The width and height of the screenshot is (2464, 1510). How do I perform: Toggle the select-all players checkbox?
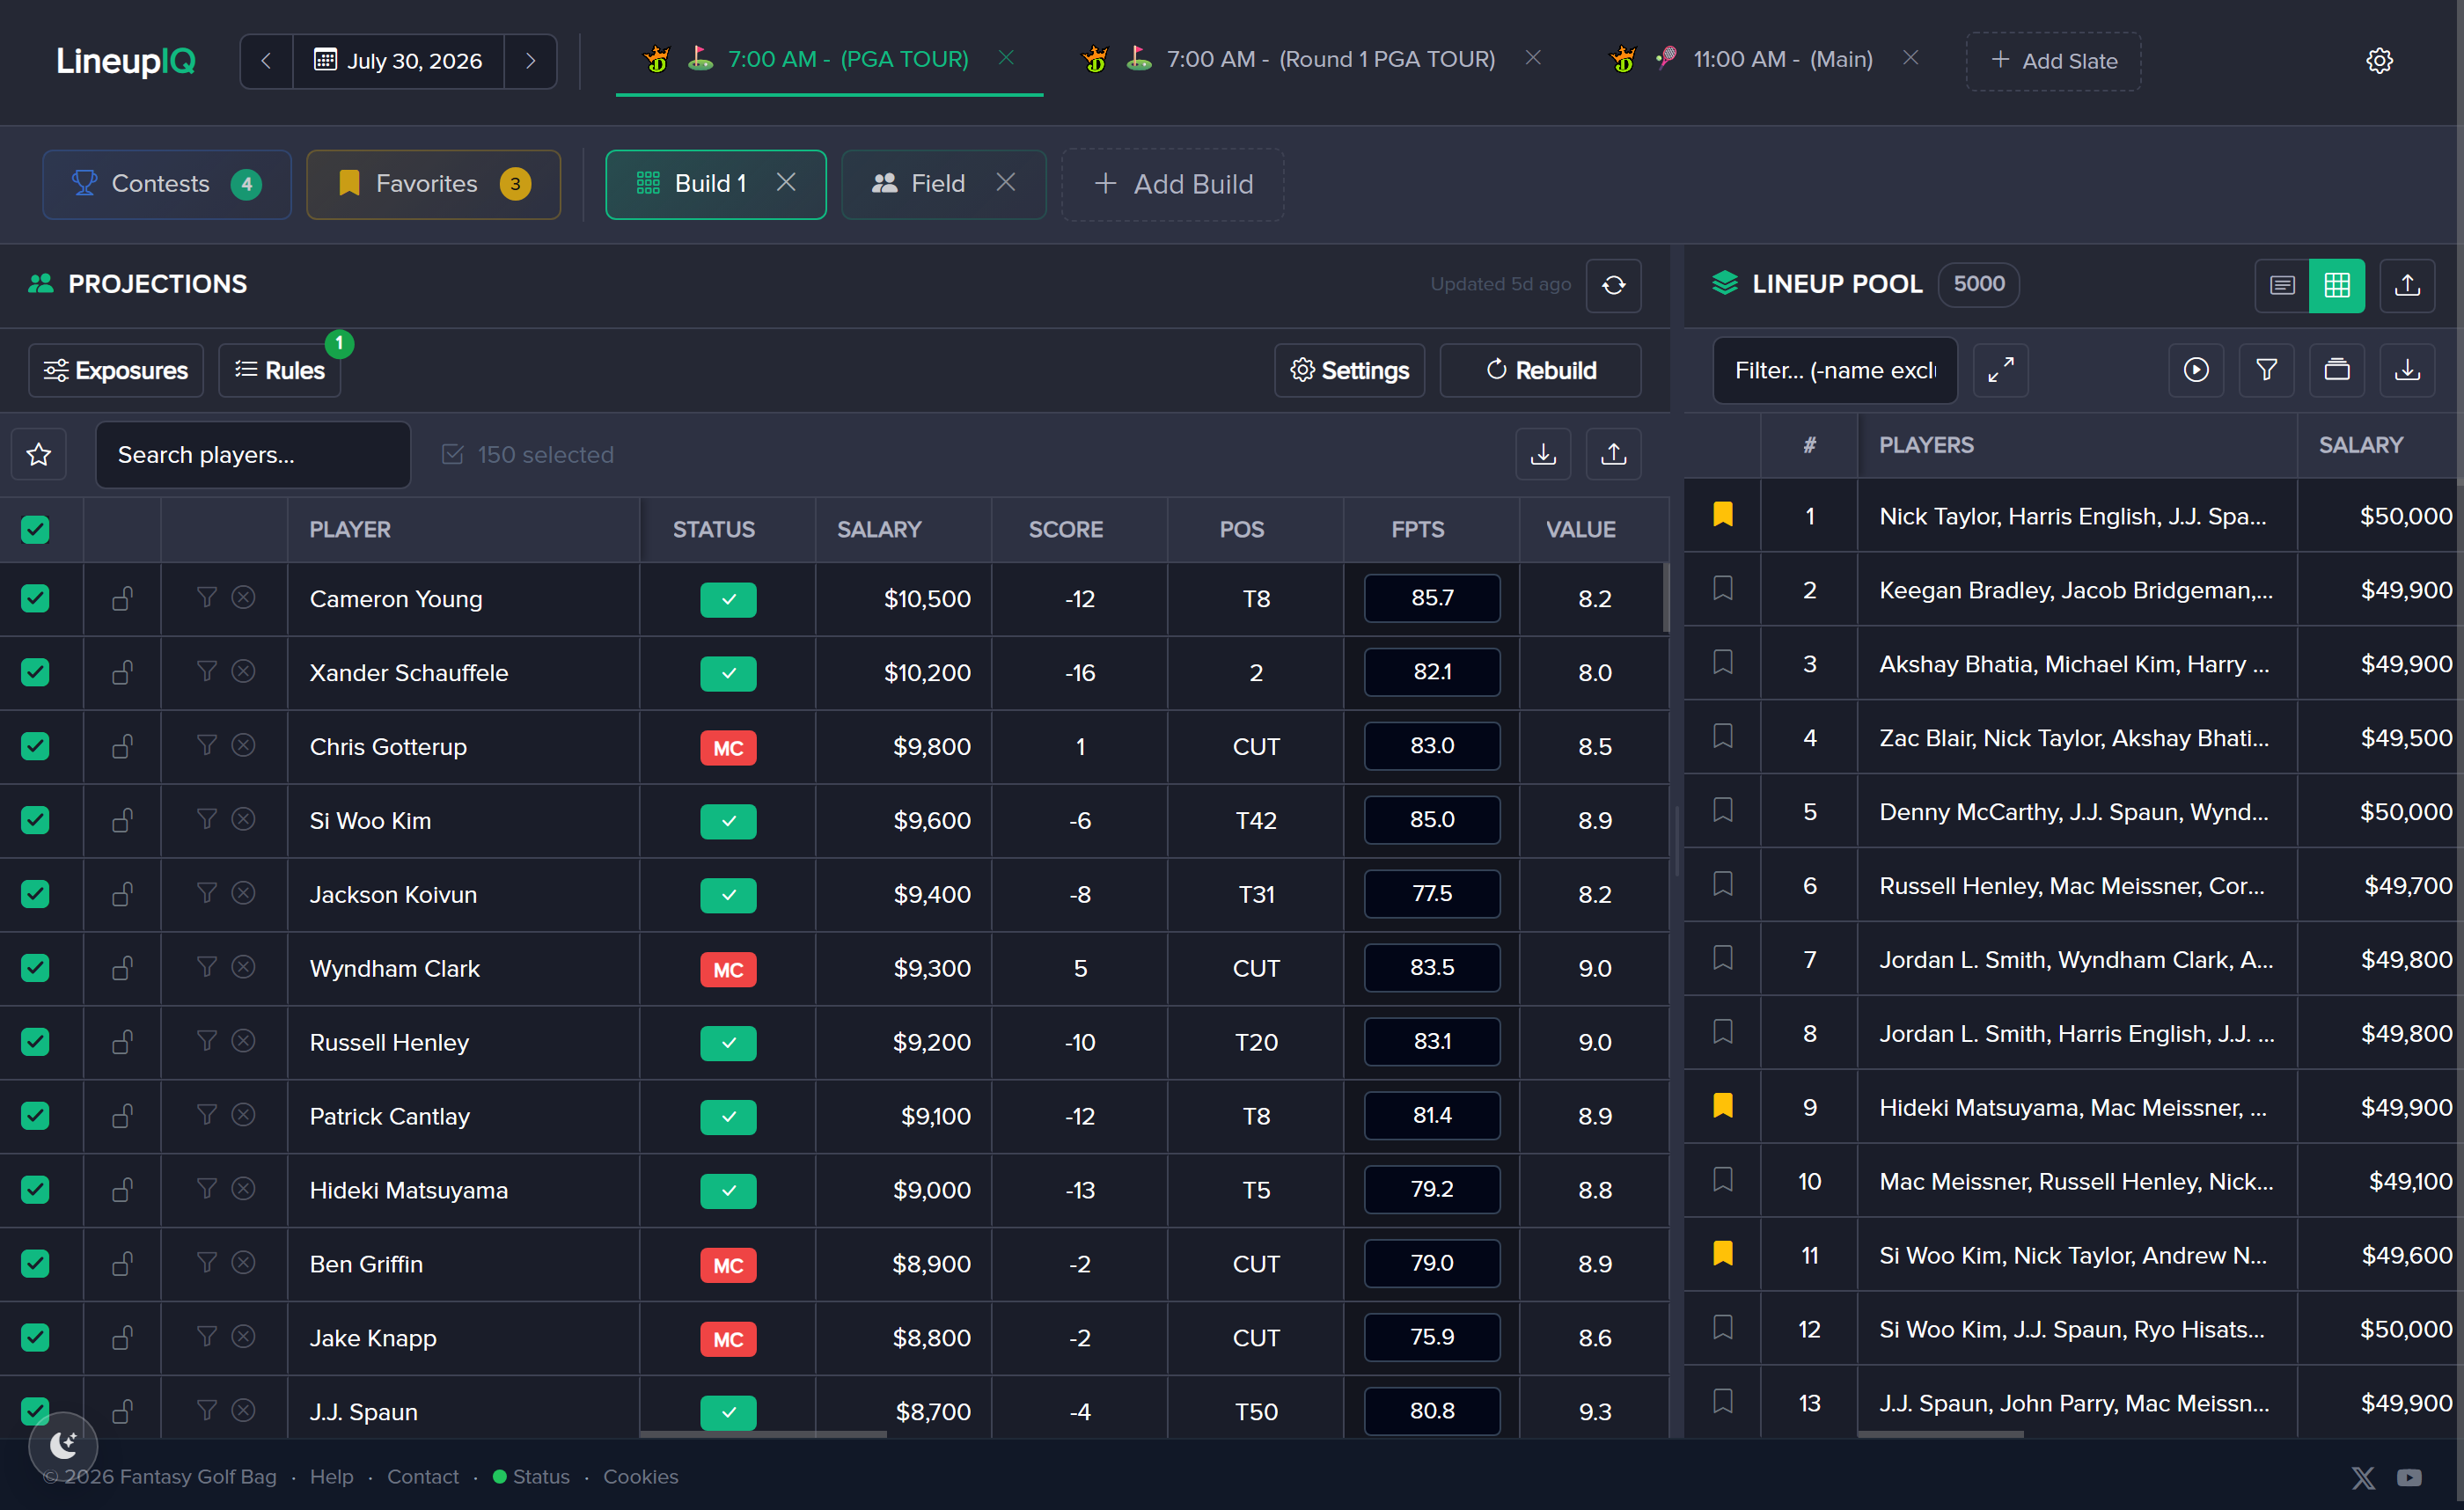click(x=35, y=529)
